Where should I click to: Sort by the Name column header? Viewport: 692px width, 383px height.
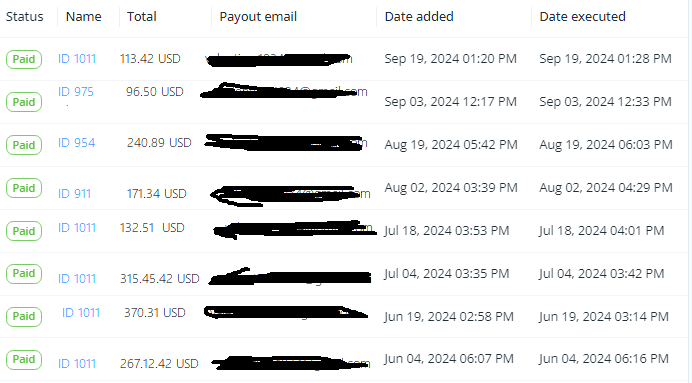pyautogui.click(x=83, y=17)
